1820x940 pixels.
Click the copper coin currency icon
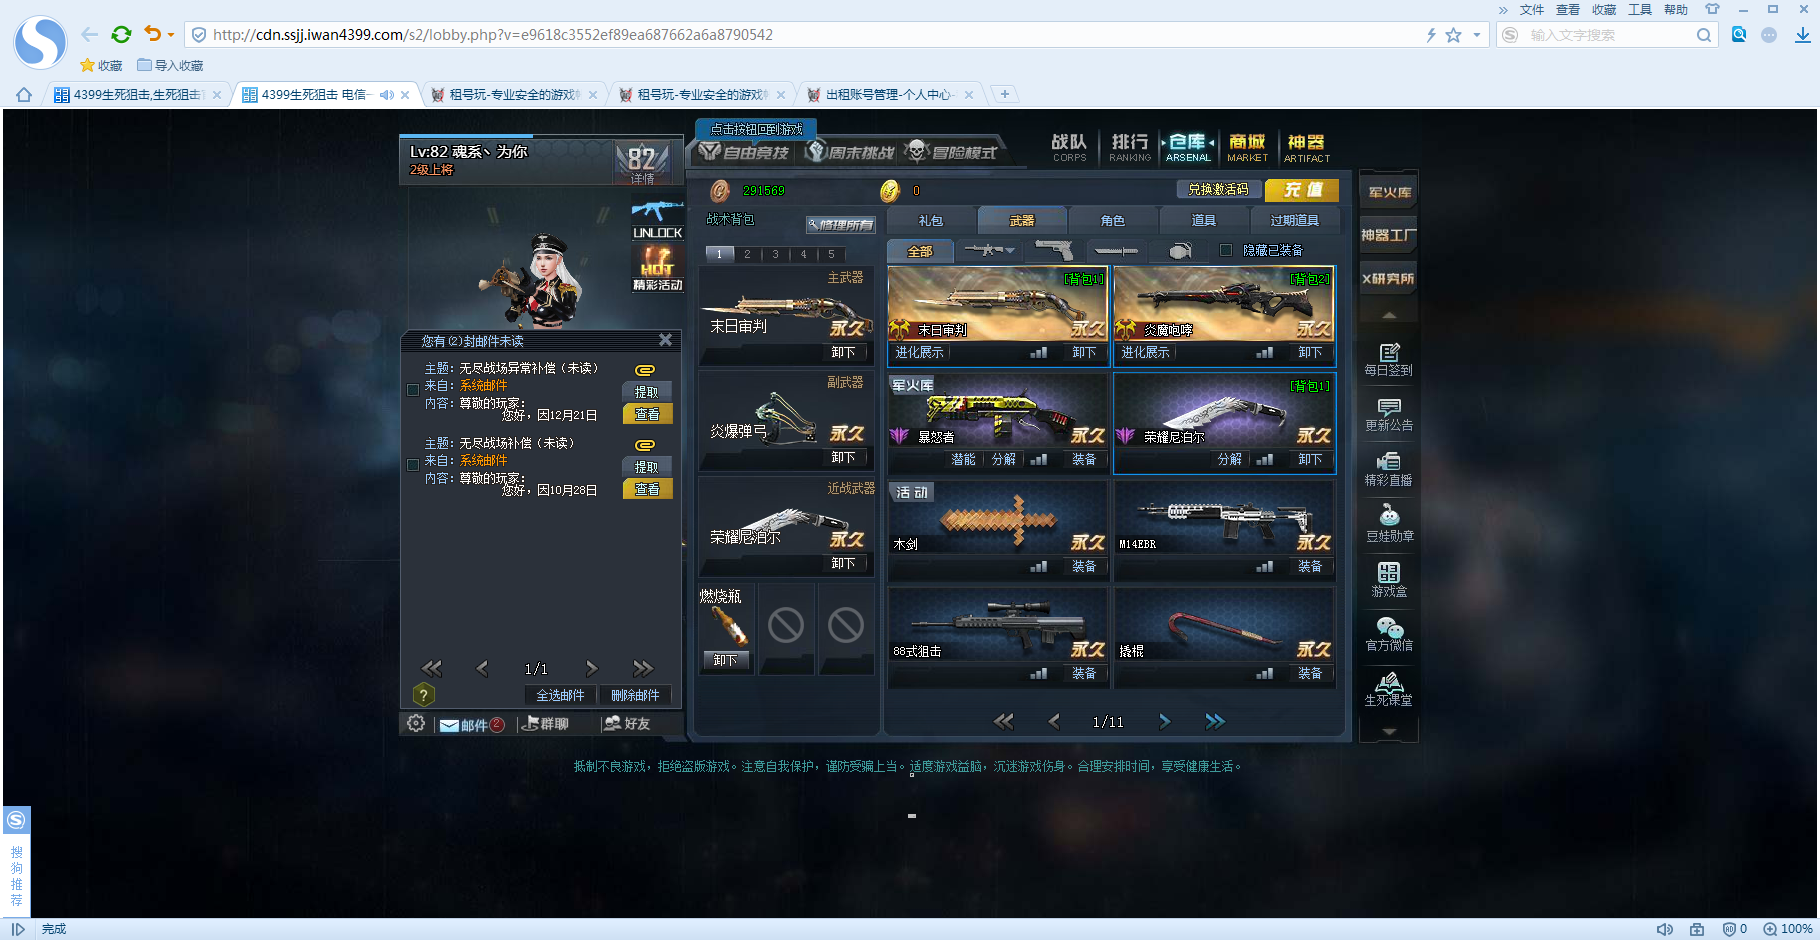coord(720,190)
